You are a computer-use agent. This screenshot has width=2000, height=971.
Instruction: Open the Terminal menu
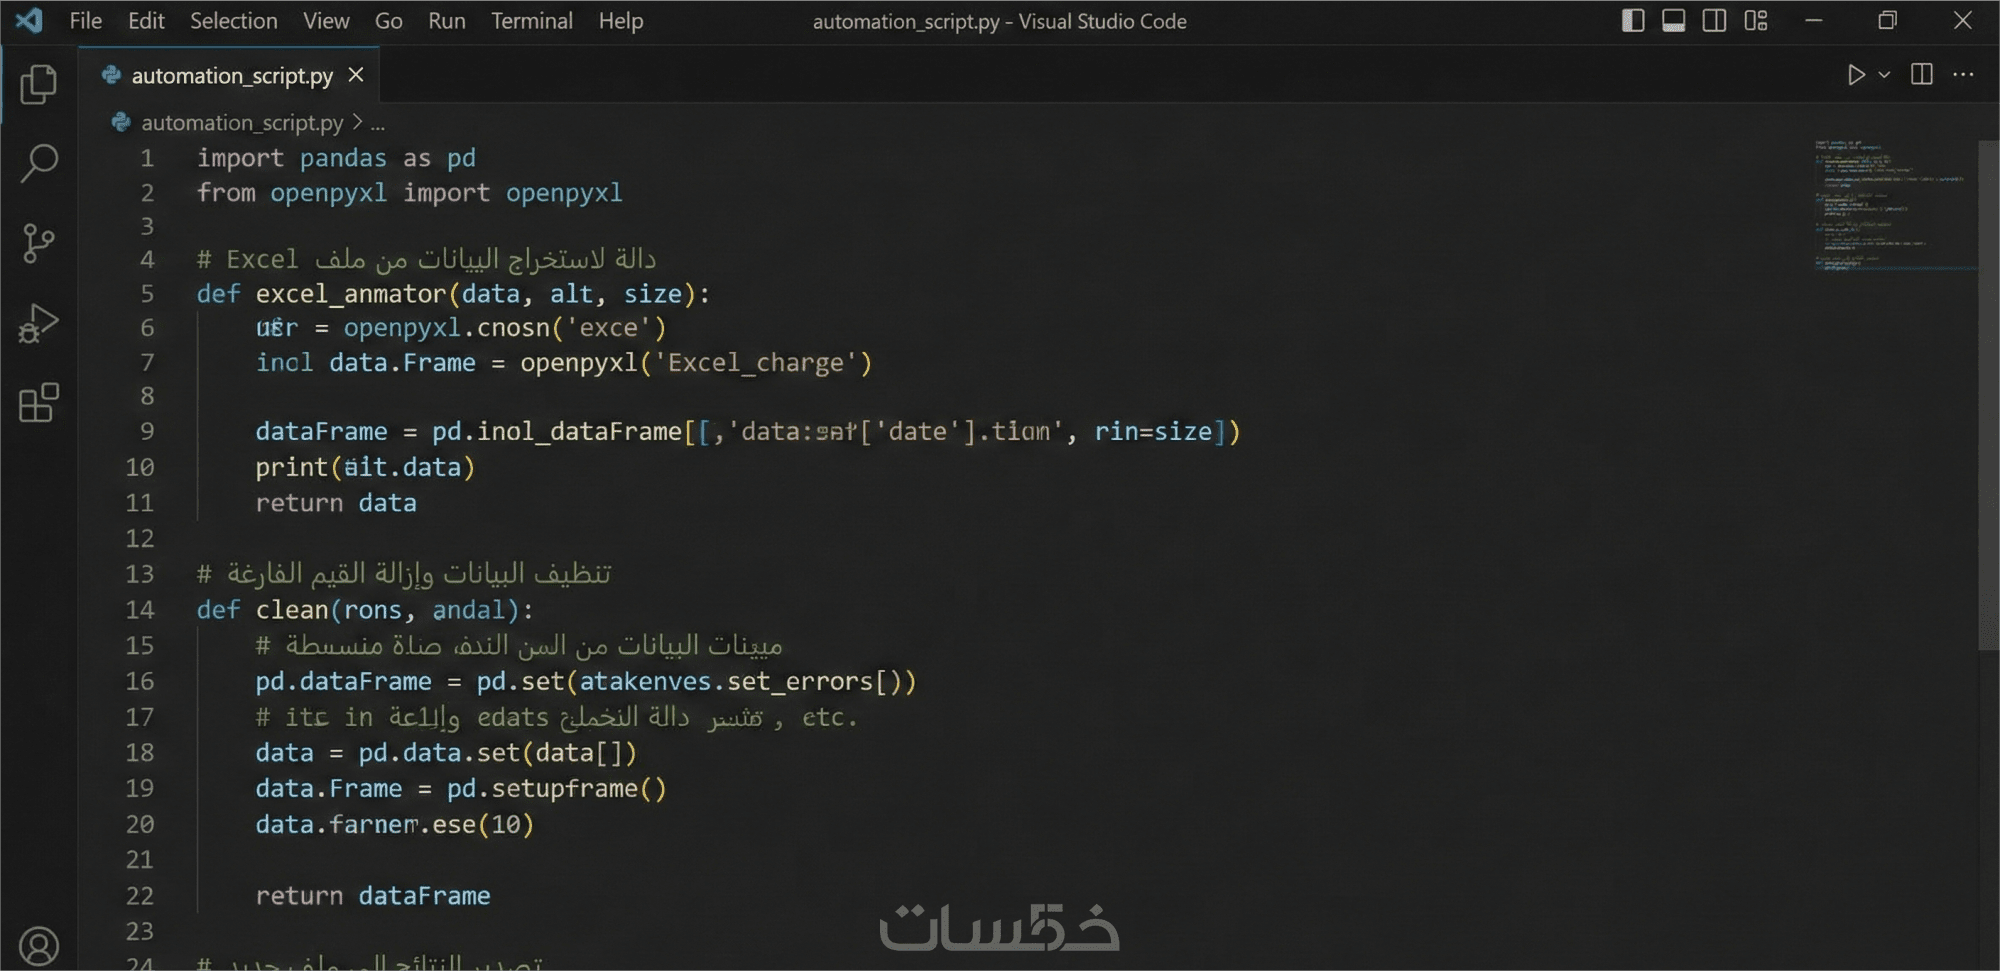pyautogui.click(x=532, y=21)
